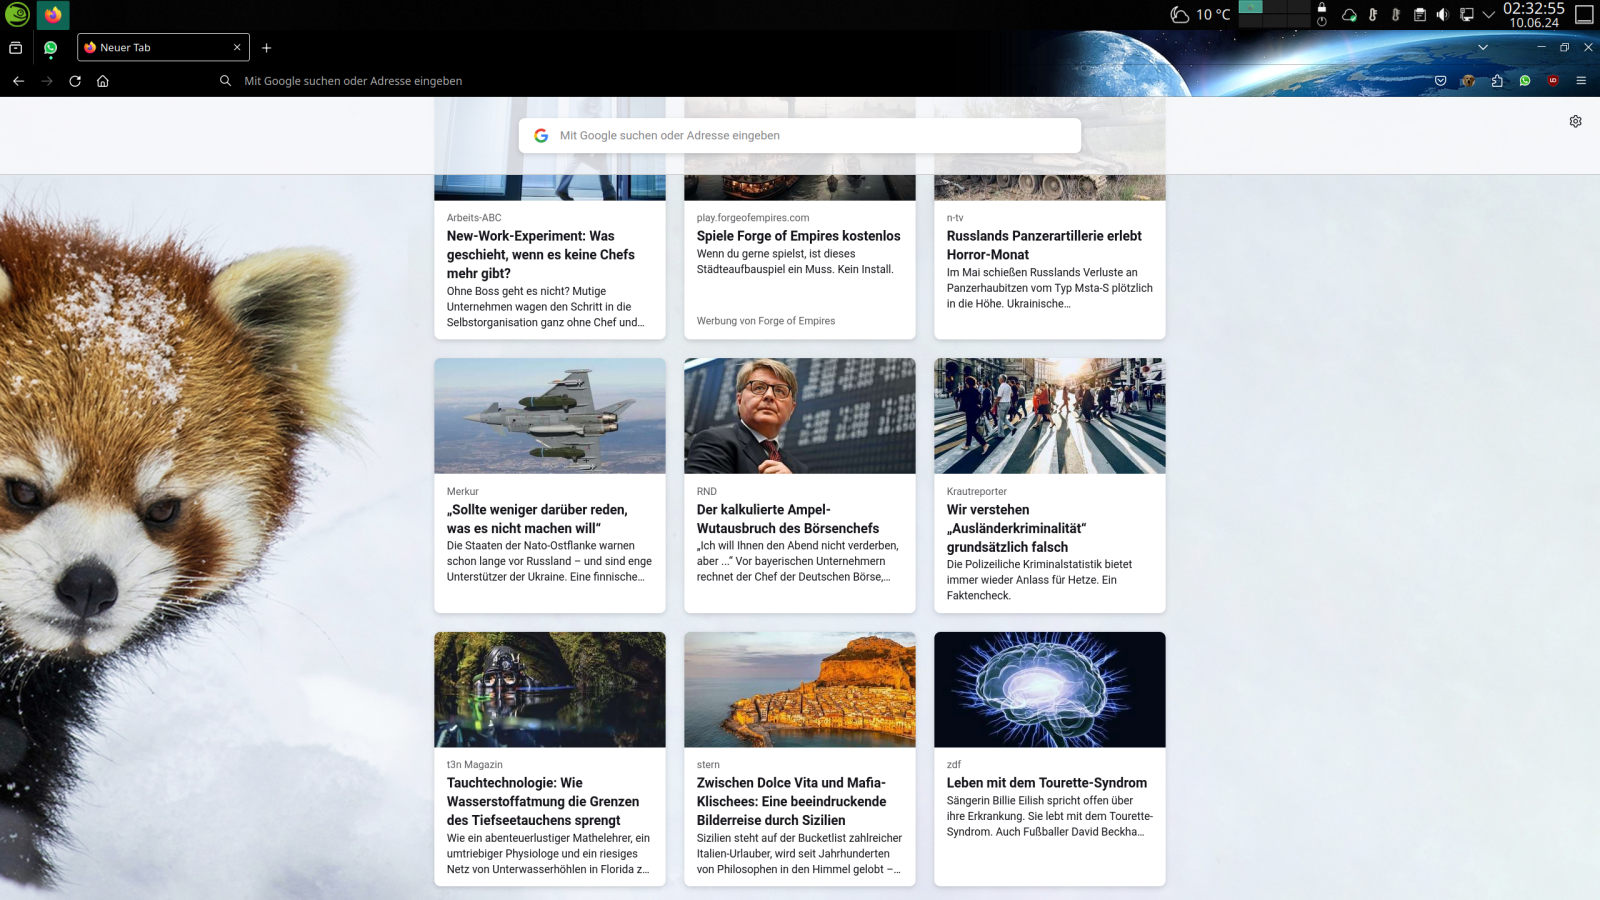Click the Pocket save icon
This screenshot has width=1600, height=900.
(x=1440, y=81)
